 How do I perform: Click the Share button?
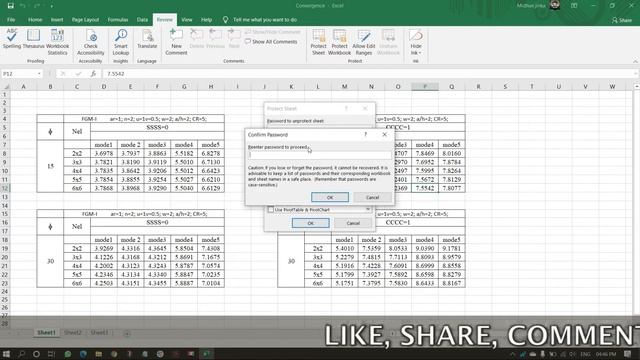(622, 20)
